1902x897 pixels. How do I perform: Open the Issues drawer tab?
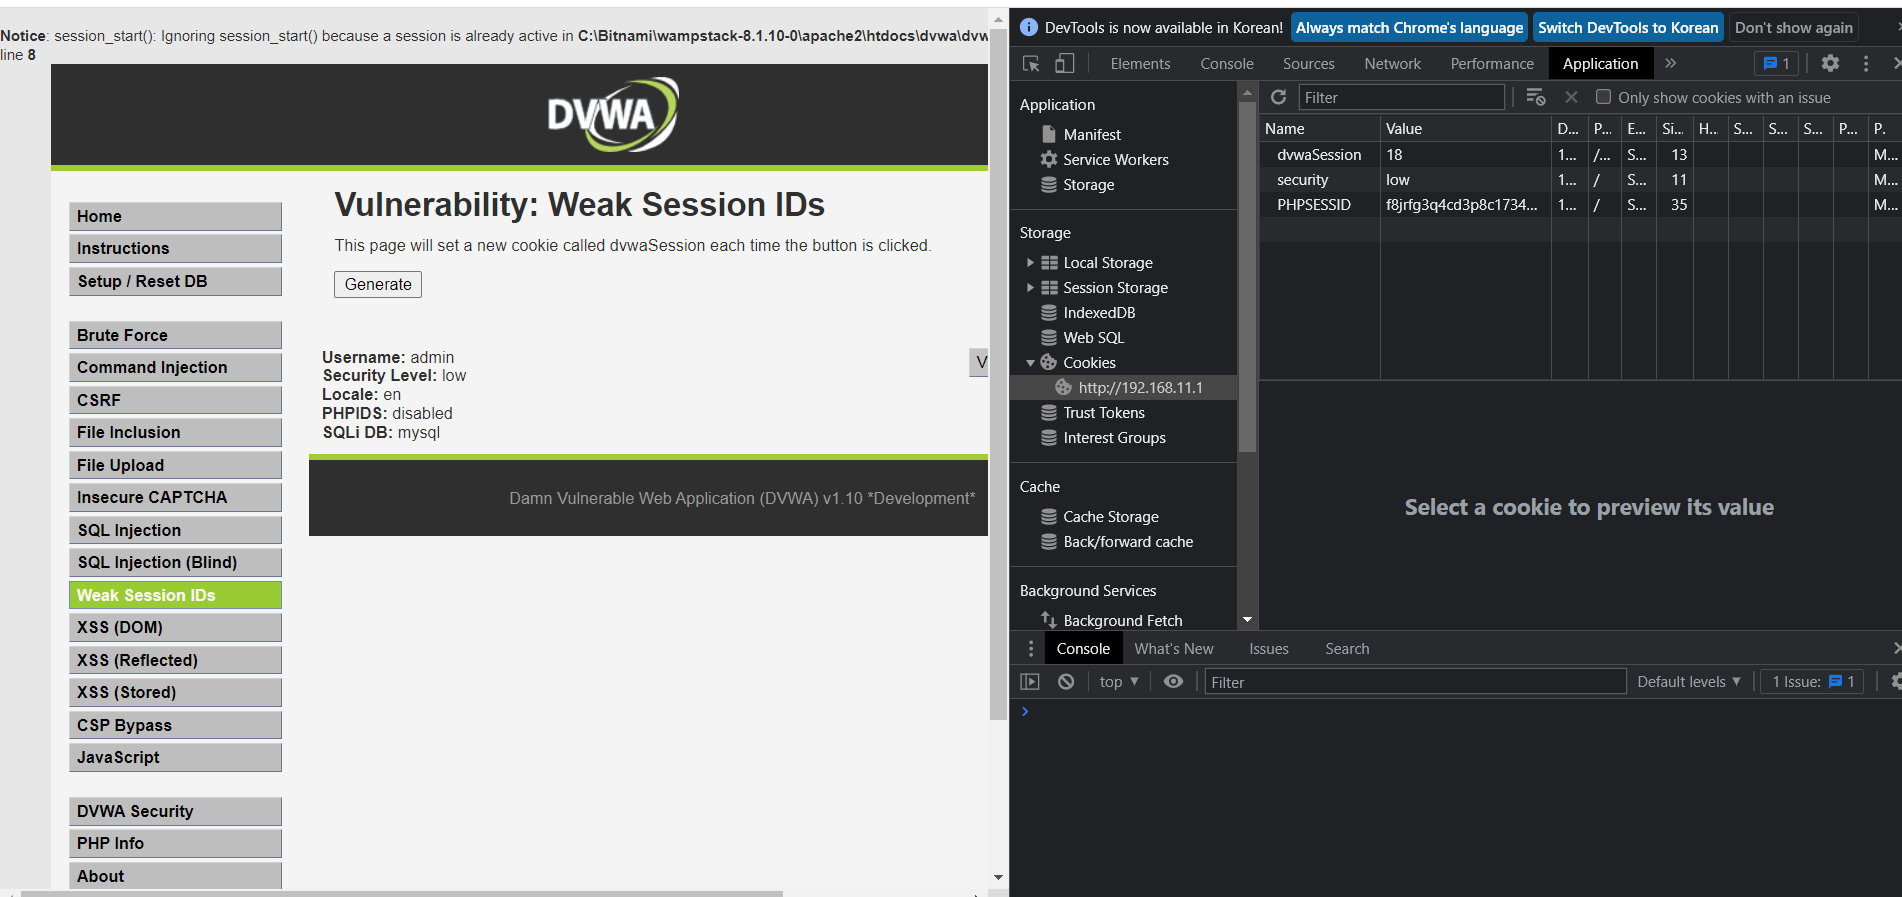[1268, 648]
